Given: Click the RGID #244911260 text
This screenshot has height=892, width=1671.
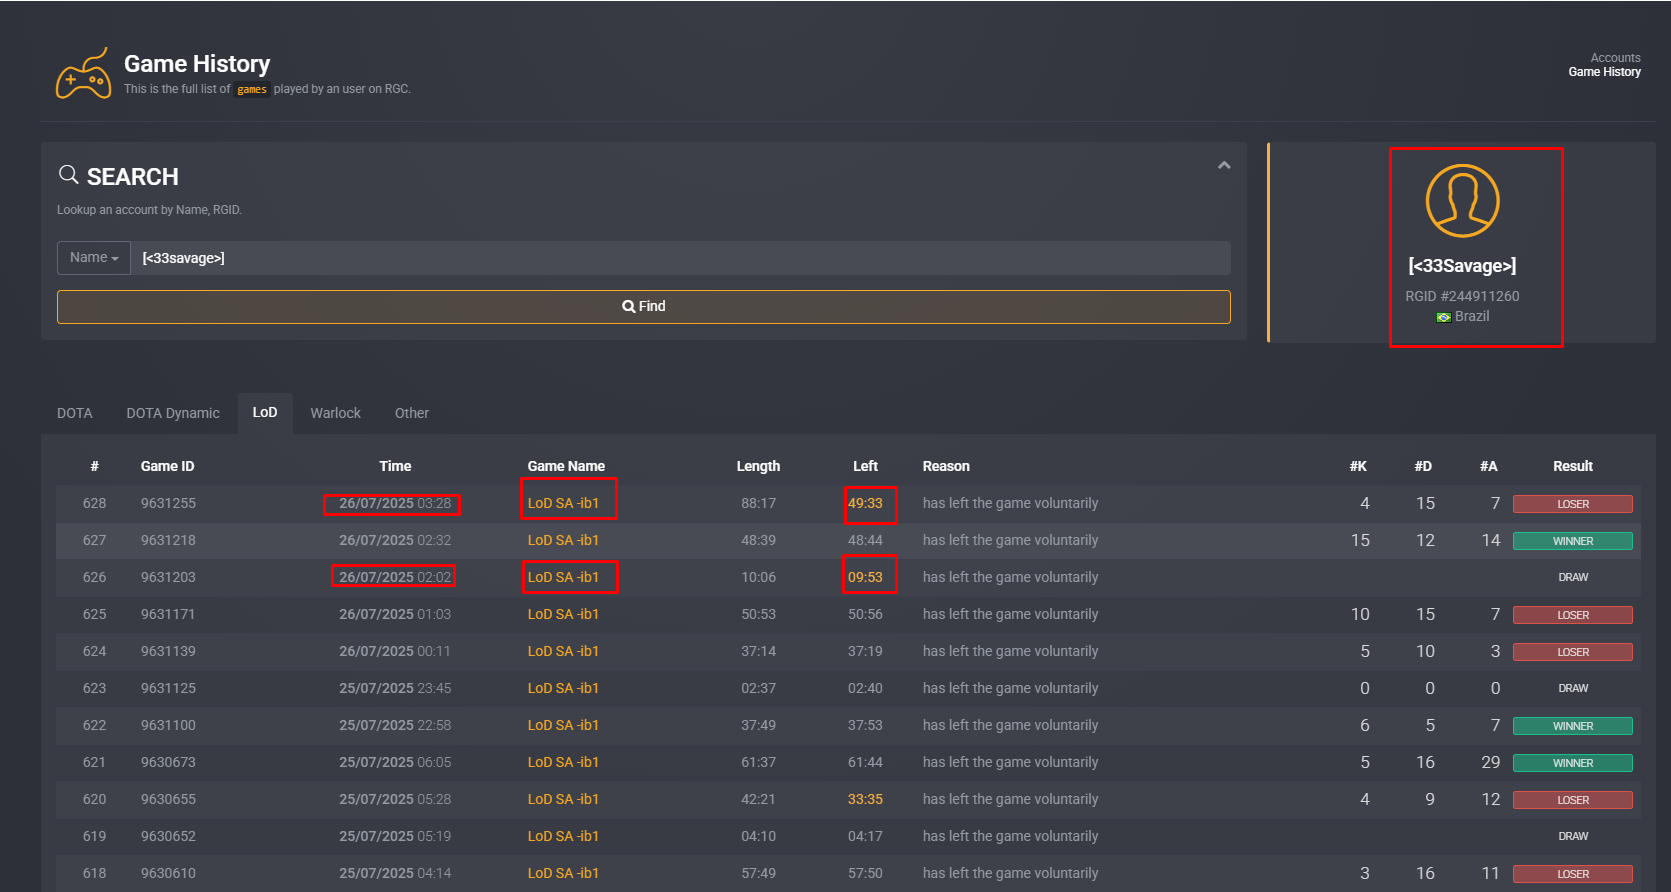Looking at the screenshot, I should [1462, 296].
